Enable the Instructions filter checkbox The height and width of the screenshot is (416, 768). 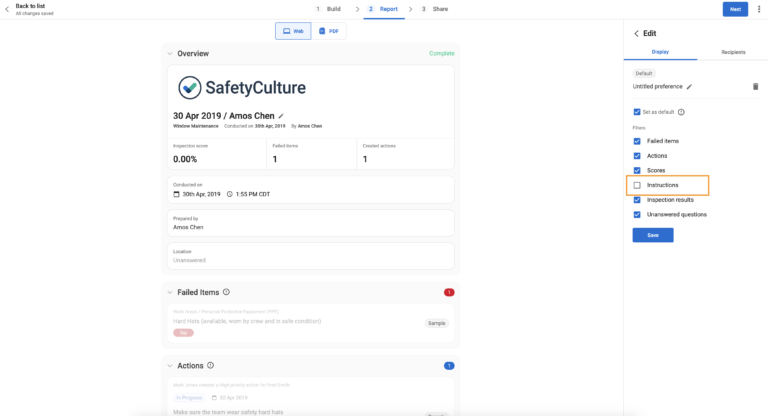[637, 185]
